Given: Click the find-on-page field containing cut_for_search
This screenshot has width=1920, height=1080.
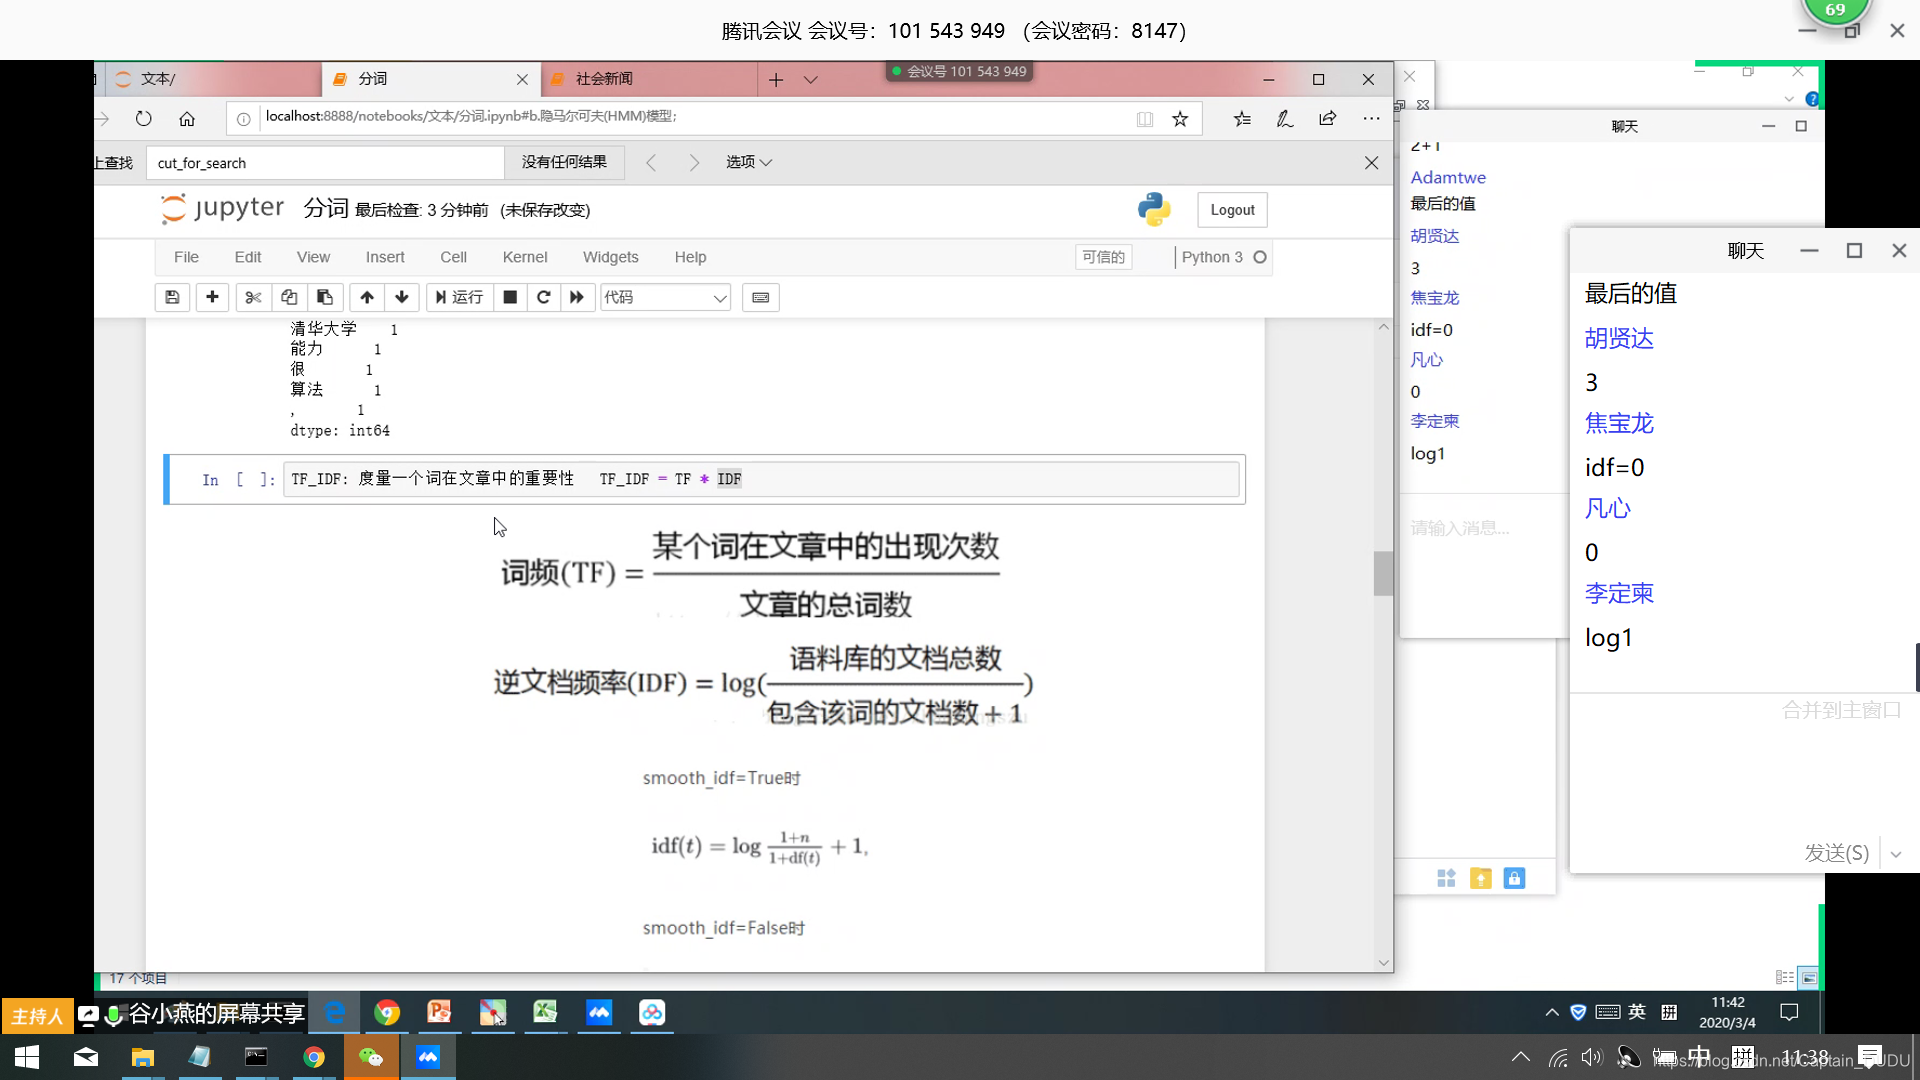Looking at the screenshot, I should (x=325, y=163).
